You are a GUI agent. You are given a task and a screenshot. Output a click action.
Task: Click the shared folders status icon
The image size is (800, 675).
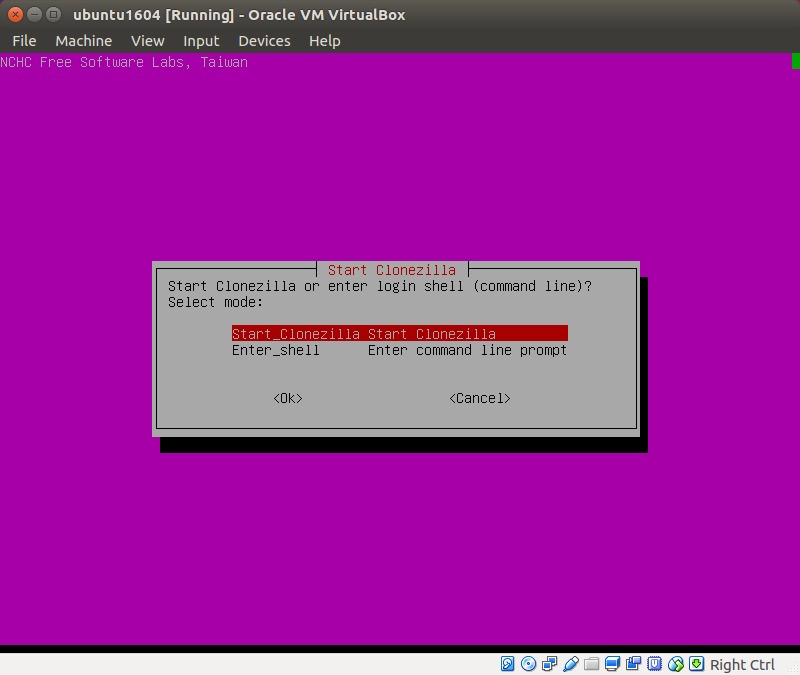pyautogui.click(x=592, y=664)
